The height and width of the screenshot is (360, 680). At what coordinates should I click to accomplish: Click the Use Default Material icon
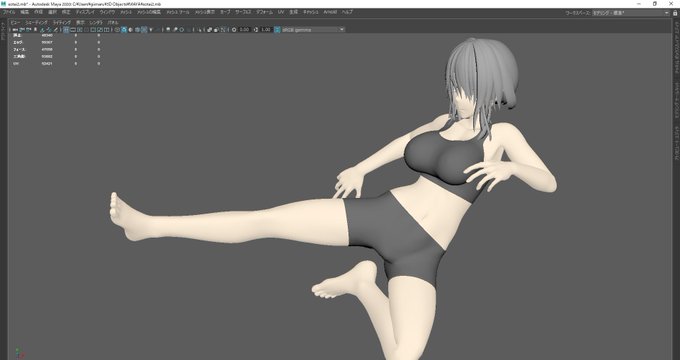click(x=131, y=29)
